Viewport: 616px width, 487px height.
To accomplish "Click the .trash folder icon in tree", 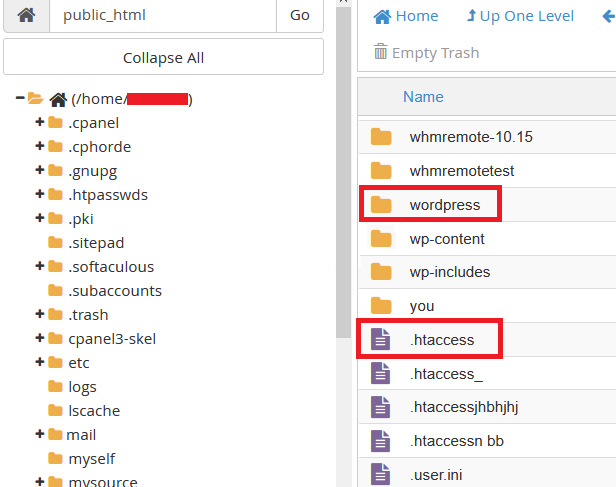I will 55,315.
